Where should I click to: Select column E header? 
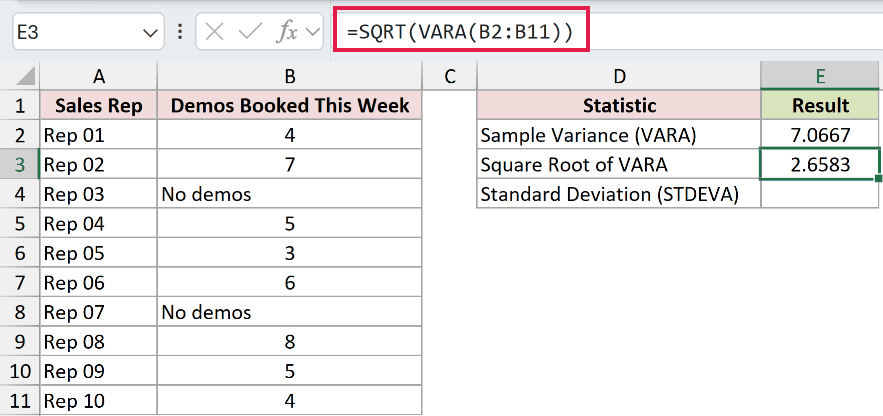tap(820, 77)
